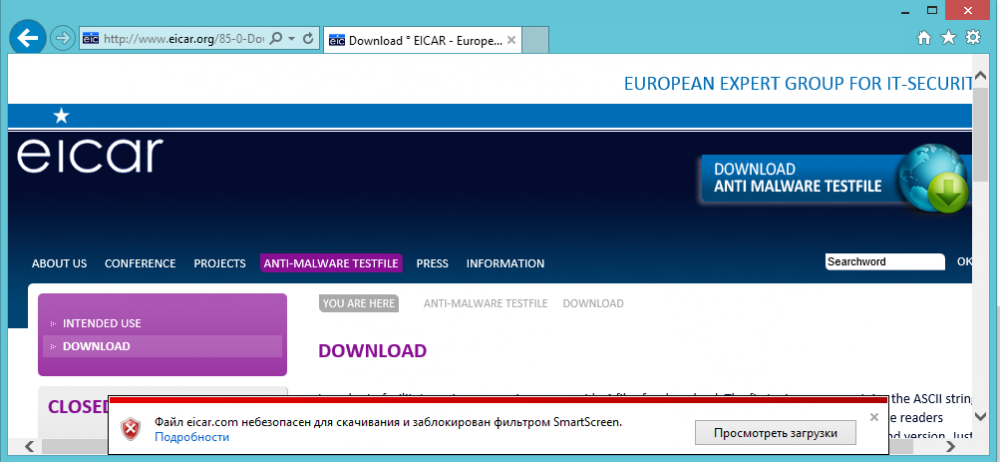
Task: Click the horizontal scrollbar left arrow
Action: click(x=27, y=445)
